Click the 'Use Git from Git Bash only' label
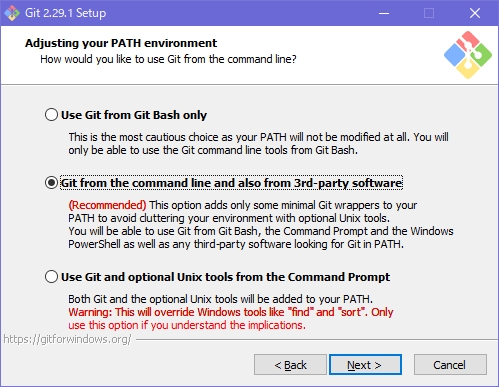This screenshot has height=387, width=499. [134, 115]
